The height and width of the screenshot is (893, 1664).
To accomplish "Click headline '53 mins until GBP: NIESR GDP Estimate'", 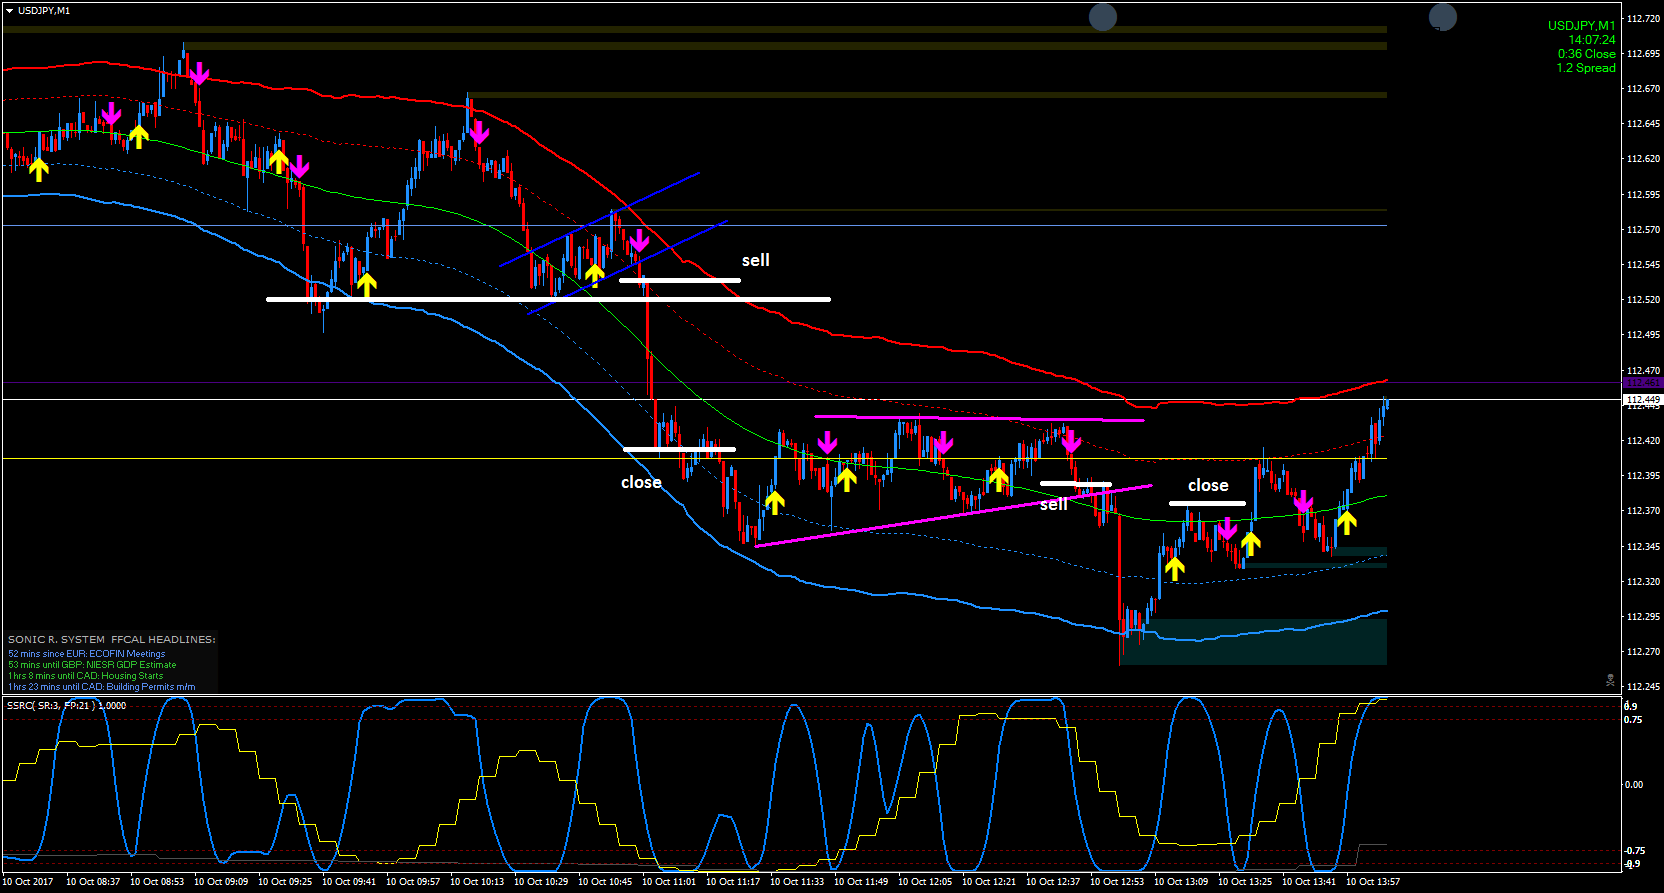I will pos(92,665).
